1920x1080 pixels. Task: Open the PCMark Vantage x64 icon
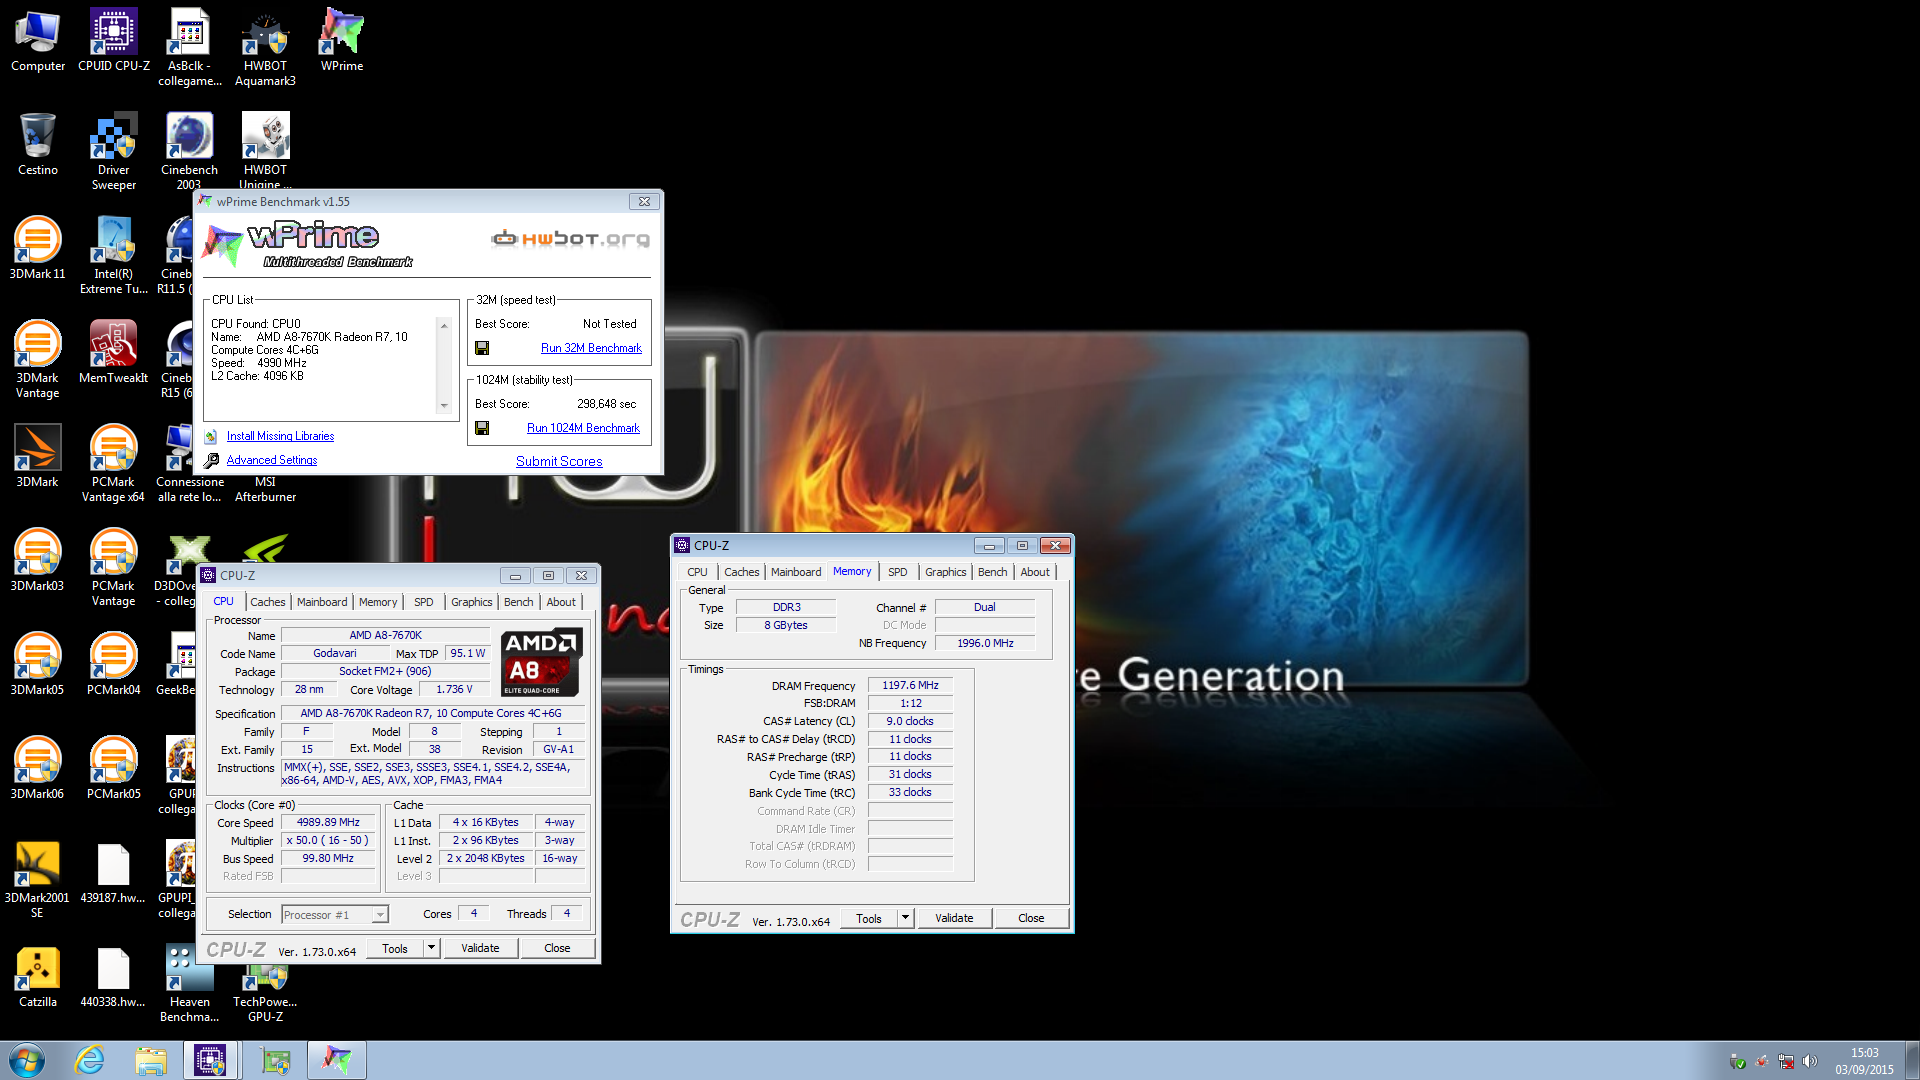(x=114, y=464)
